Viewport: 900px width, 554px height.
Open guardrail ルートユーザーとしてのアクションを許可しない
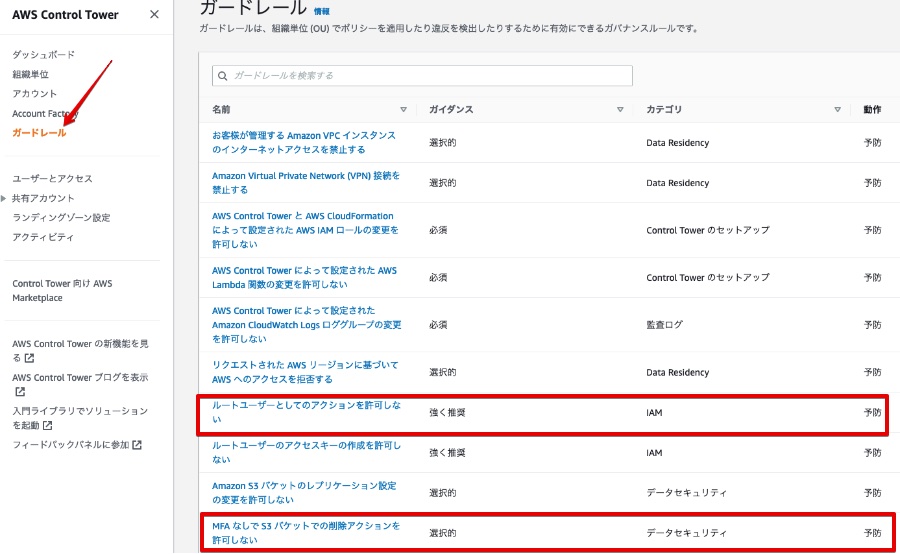307,412
